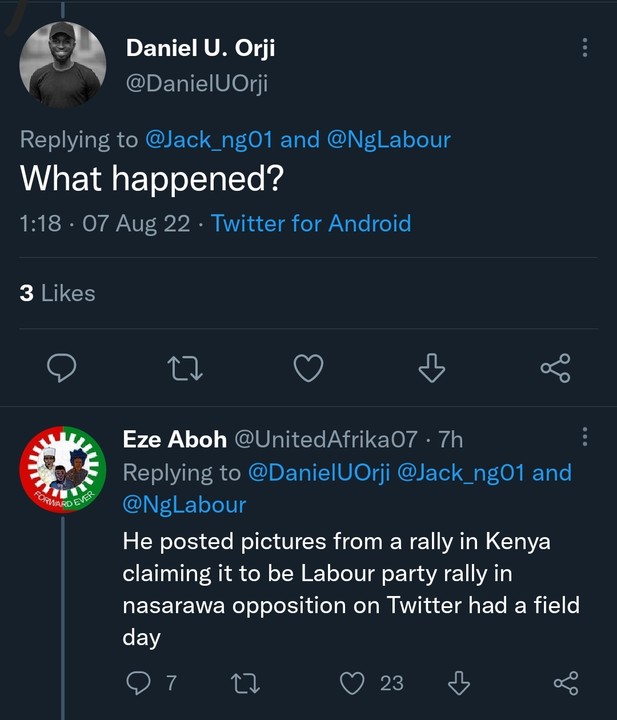Open the @Jack_ng01 mention in Daniel's tweet
The height and width of the screenshot is (720, 617).
(209, 139)
